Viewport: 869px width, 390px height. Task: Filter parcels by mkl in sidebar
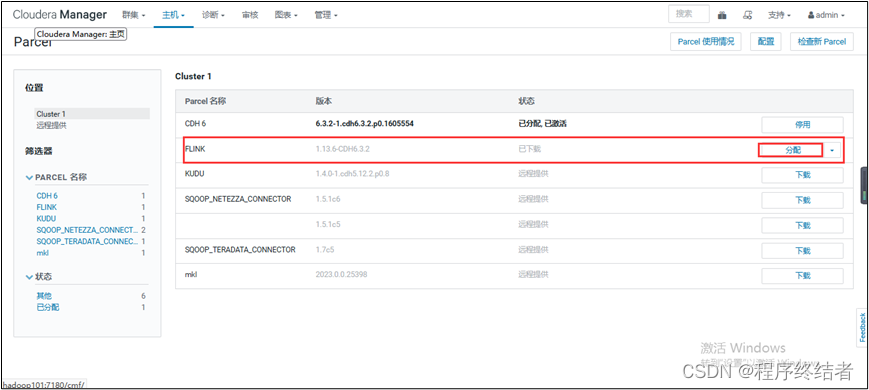(x=43, y=253)
